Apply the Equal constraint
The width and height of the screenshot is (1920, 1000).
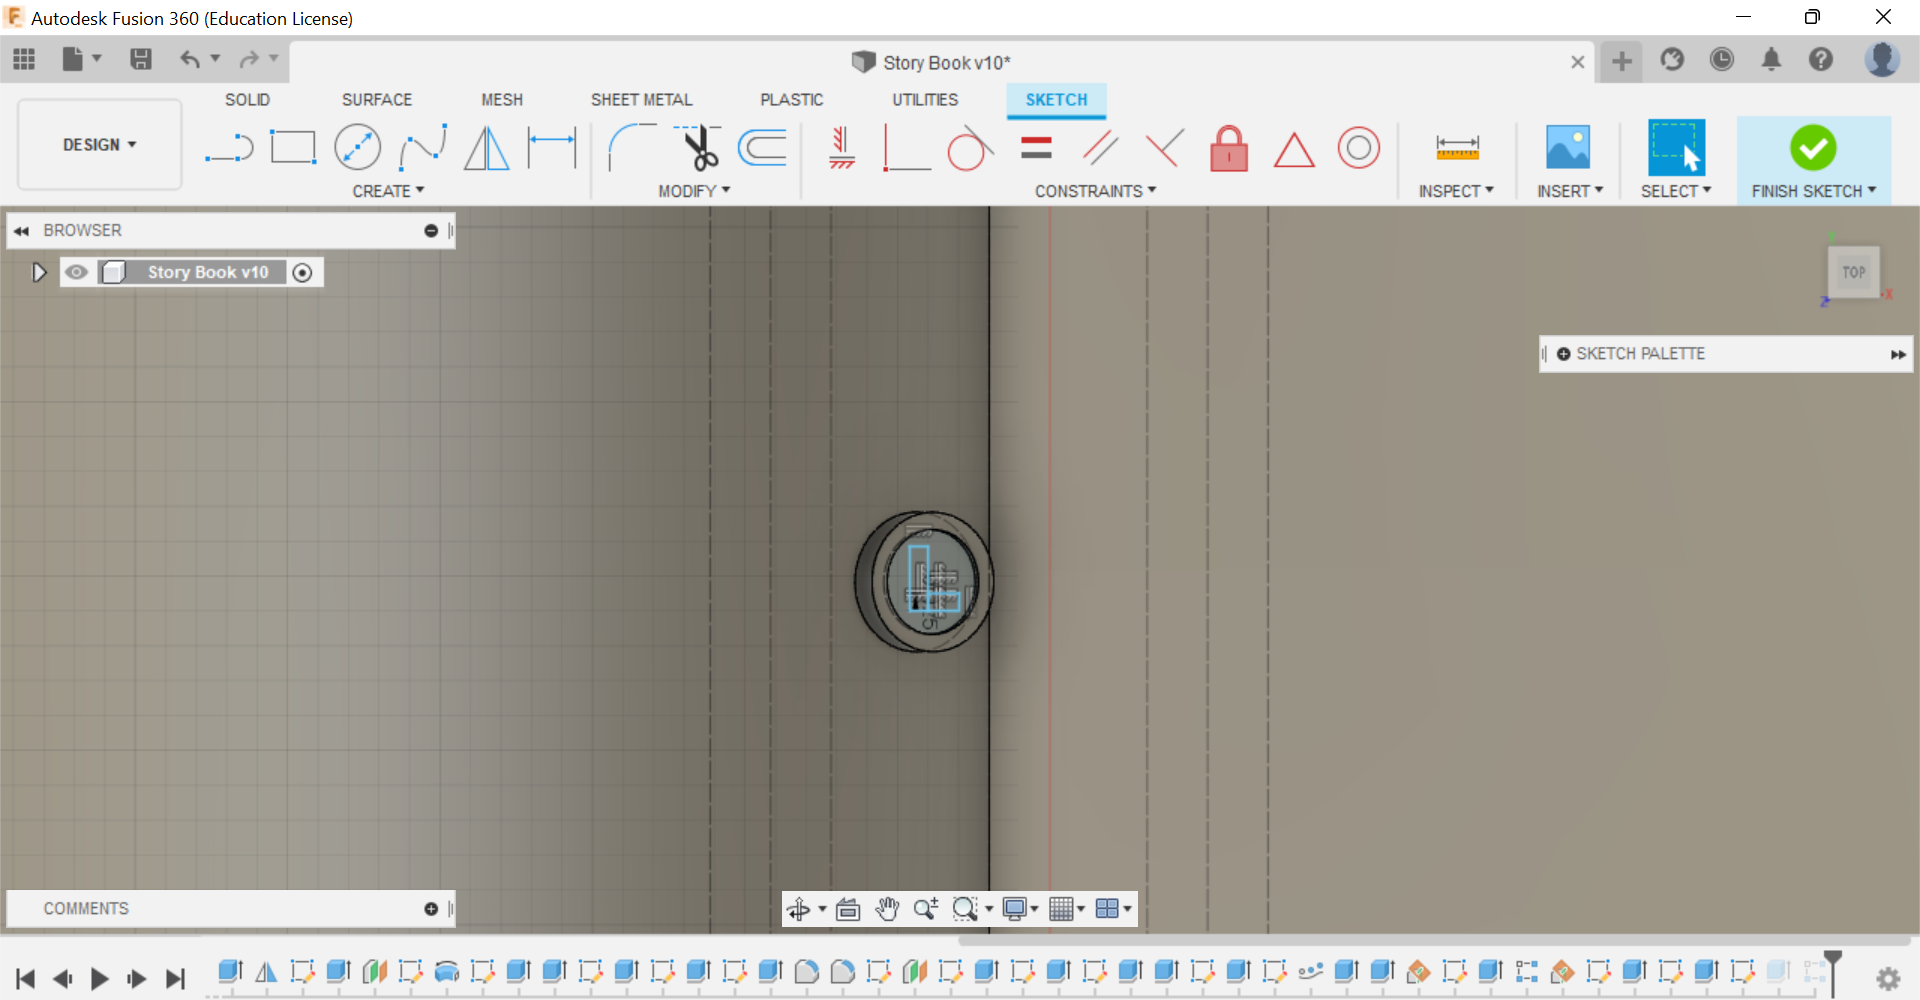point(1036,148)
